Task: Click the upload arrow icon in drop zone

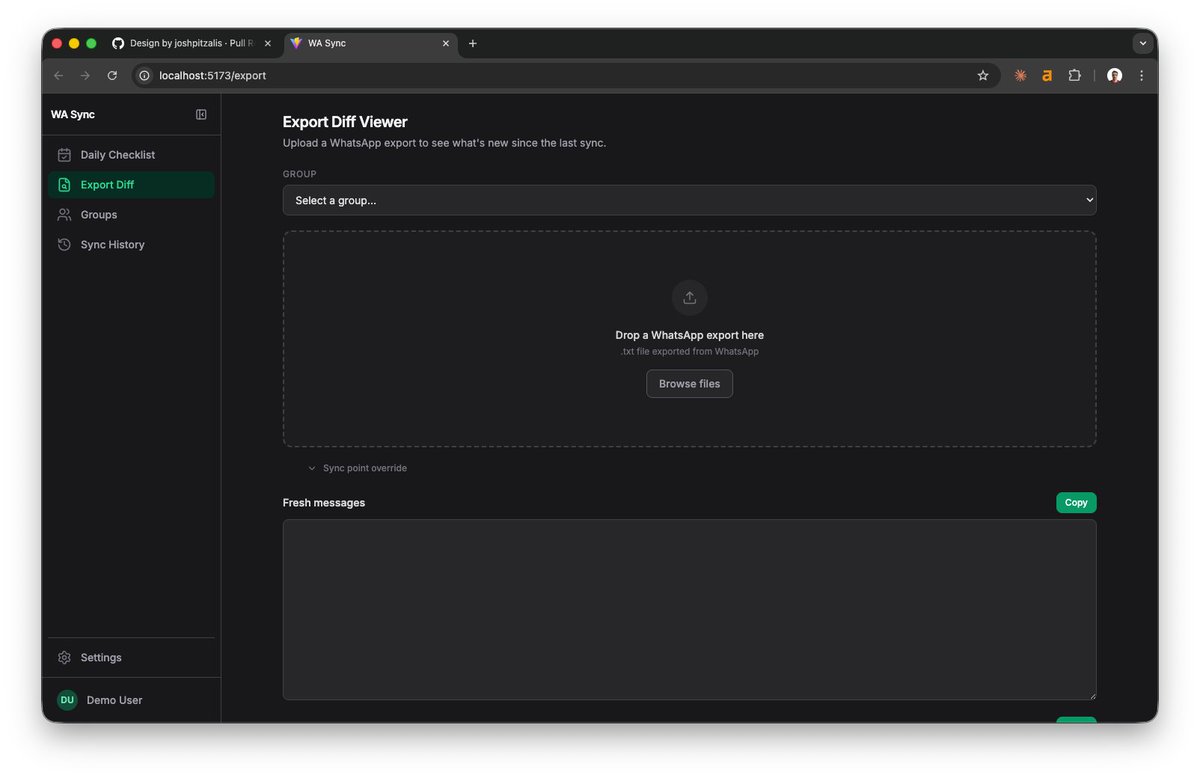Action: (x=690, y=298)
